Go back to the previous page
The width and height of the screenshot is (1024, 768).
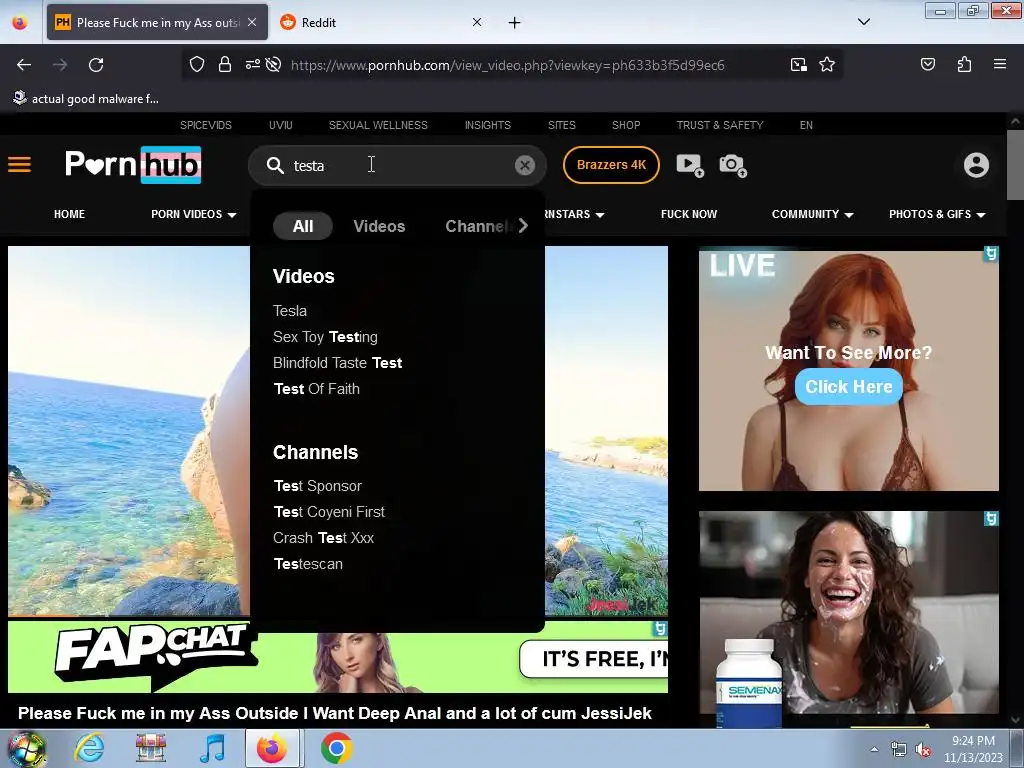24,65
